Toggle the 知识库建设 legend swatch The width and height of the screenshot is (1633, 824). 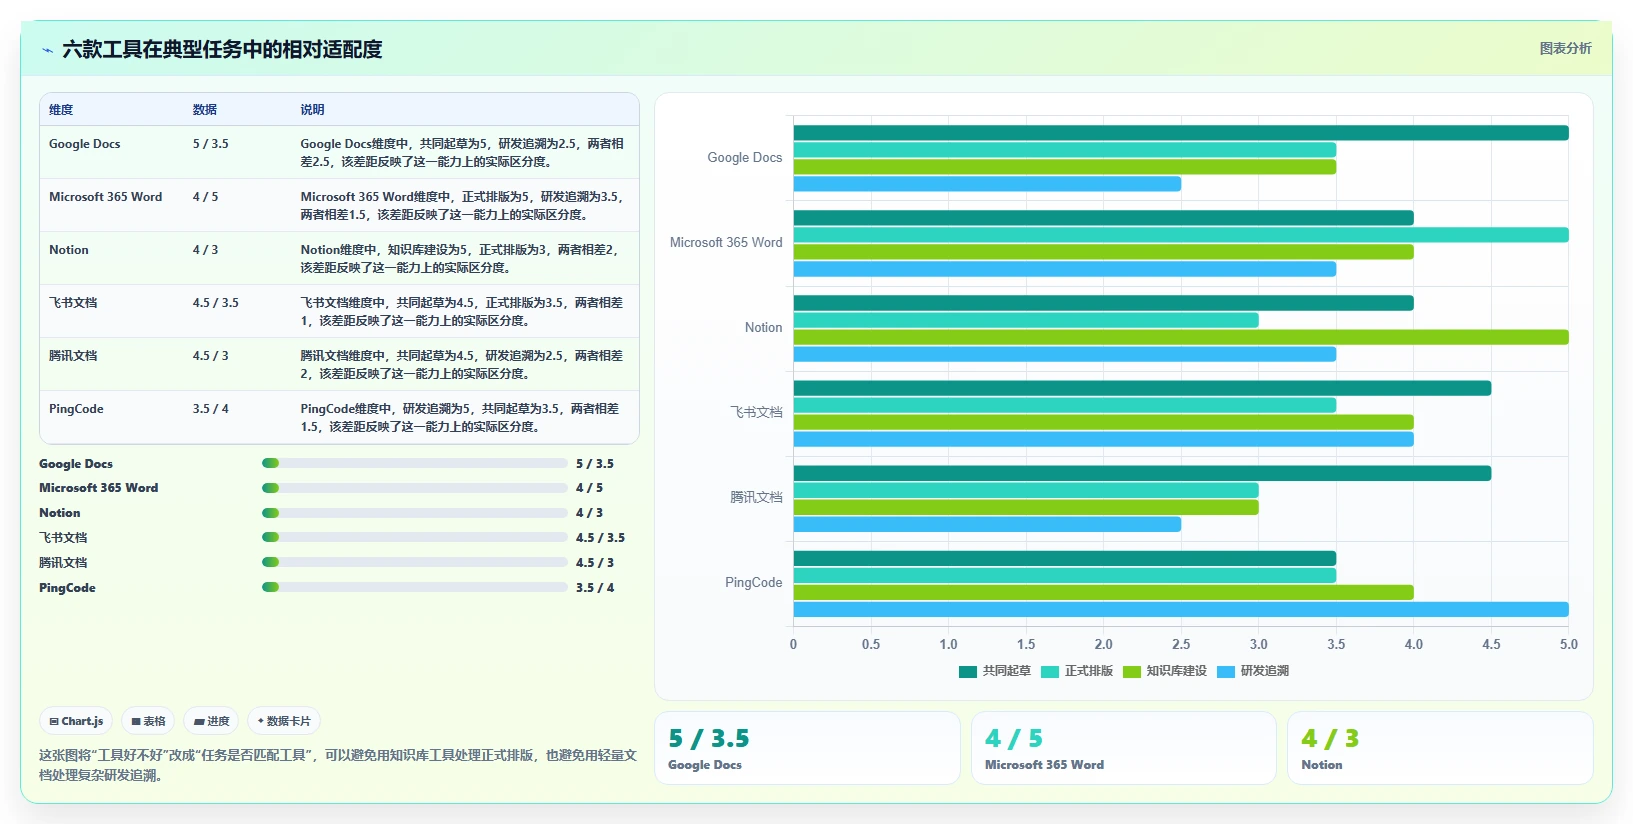pyautogui.click(x=1131, y=671)
